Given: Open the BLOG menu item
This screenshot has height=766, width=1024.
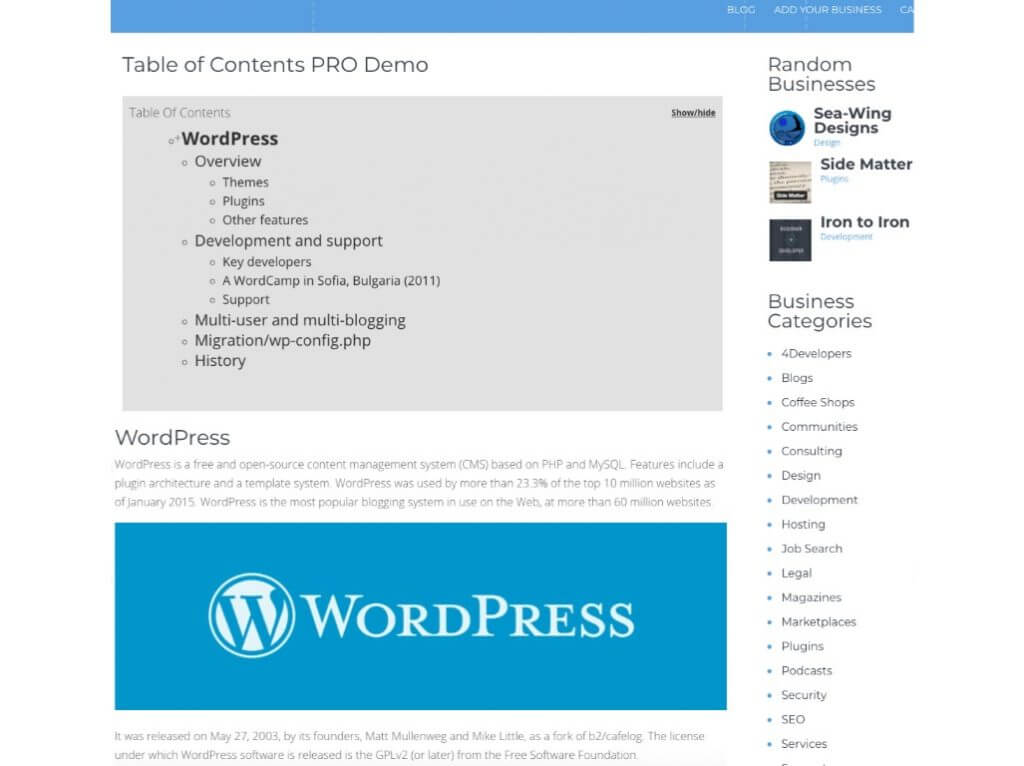Looking at the screenshot, I should point(741,10).
